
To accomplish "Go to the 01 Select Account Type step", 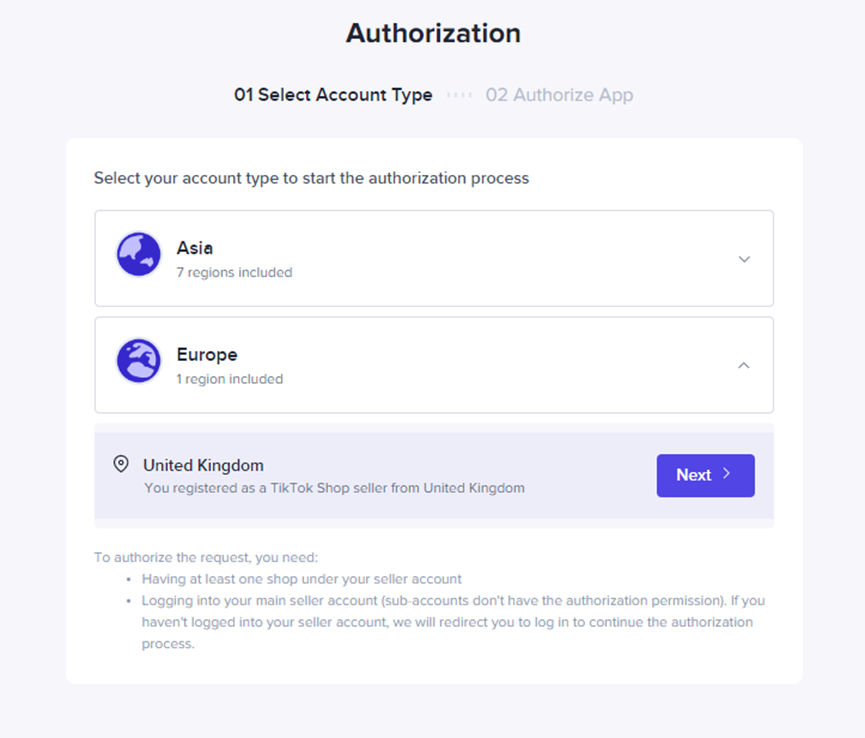I will pos(333,95).
